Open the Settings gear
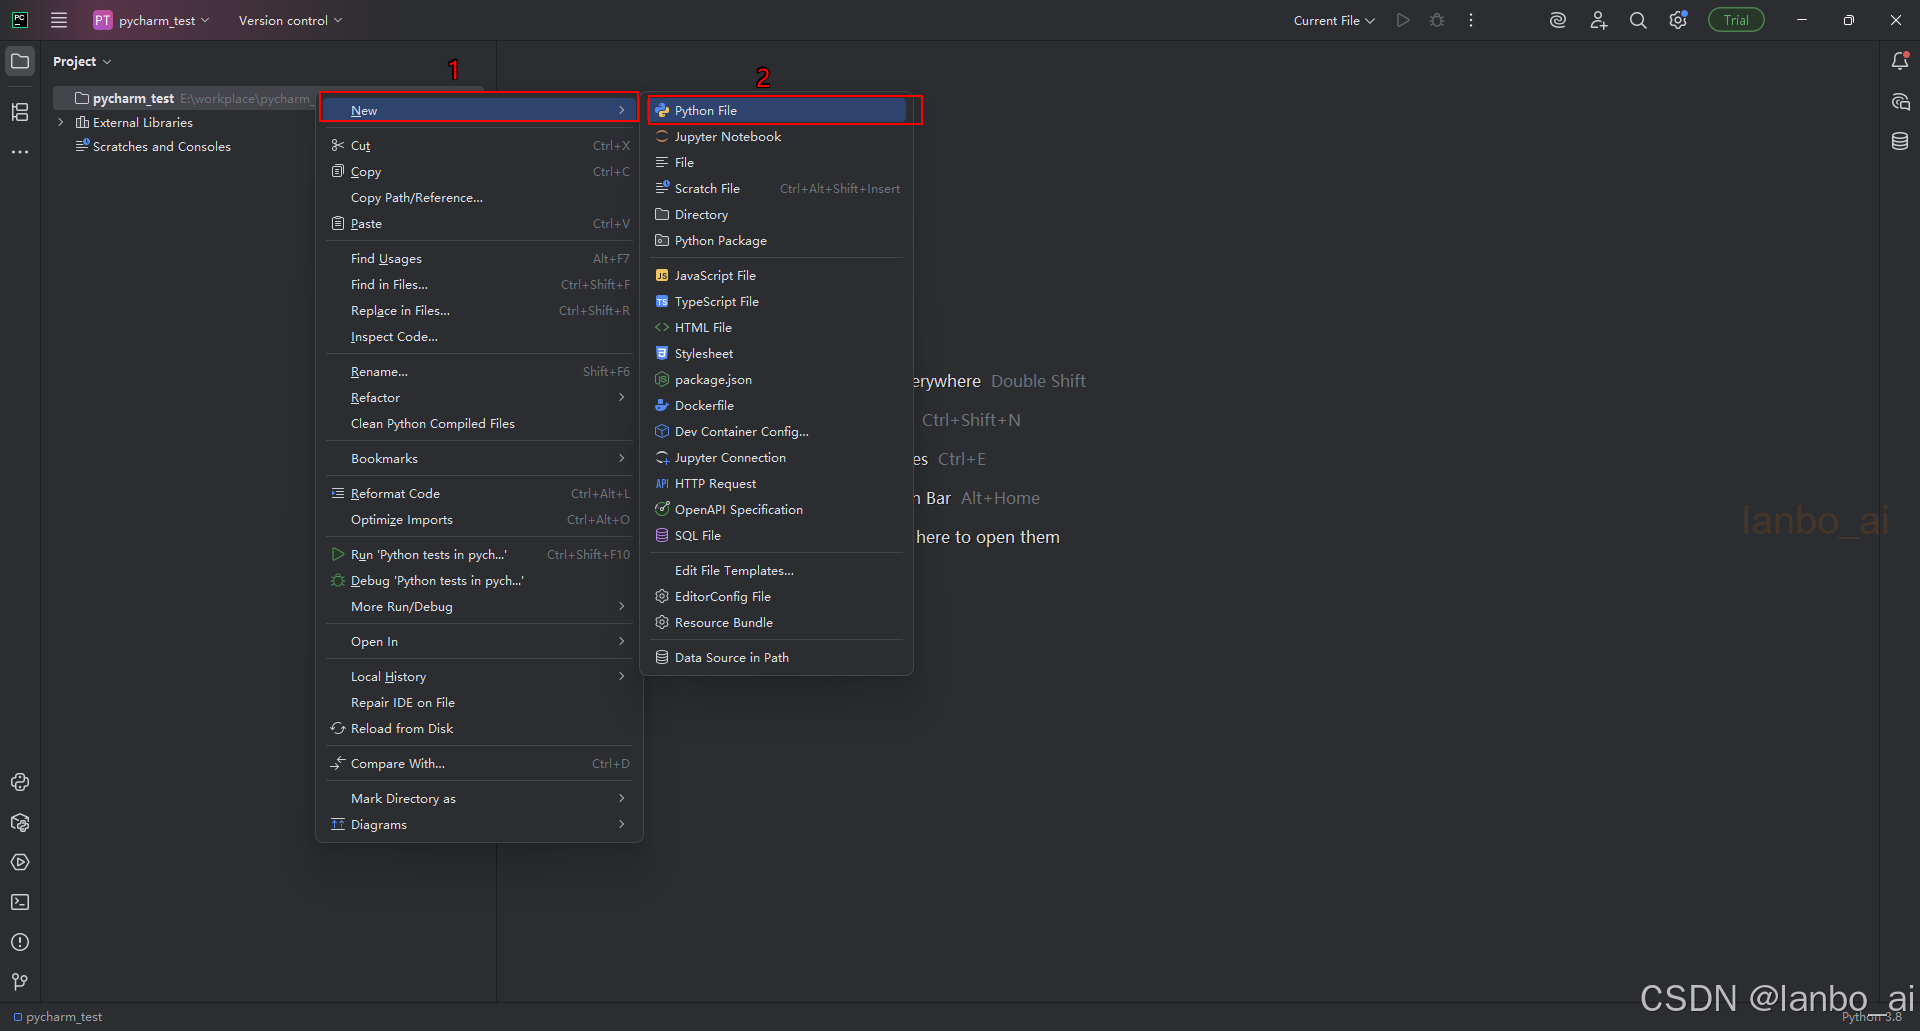The image size is (1920, 1031). point(1678,19)
